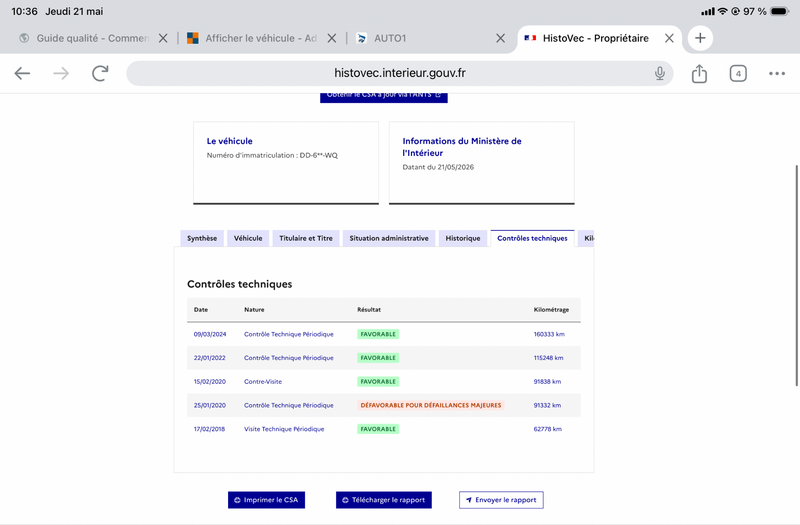Open the share sheet icon
This screenshot has width=800, height=525.
(x=699, y=73)
